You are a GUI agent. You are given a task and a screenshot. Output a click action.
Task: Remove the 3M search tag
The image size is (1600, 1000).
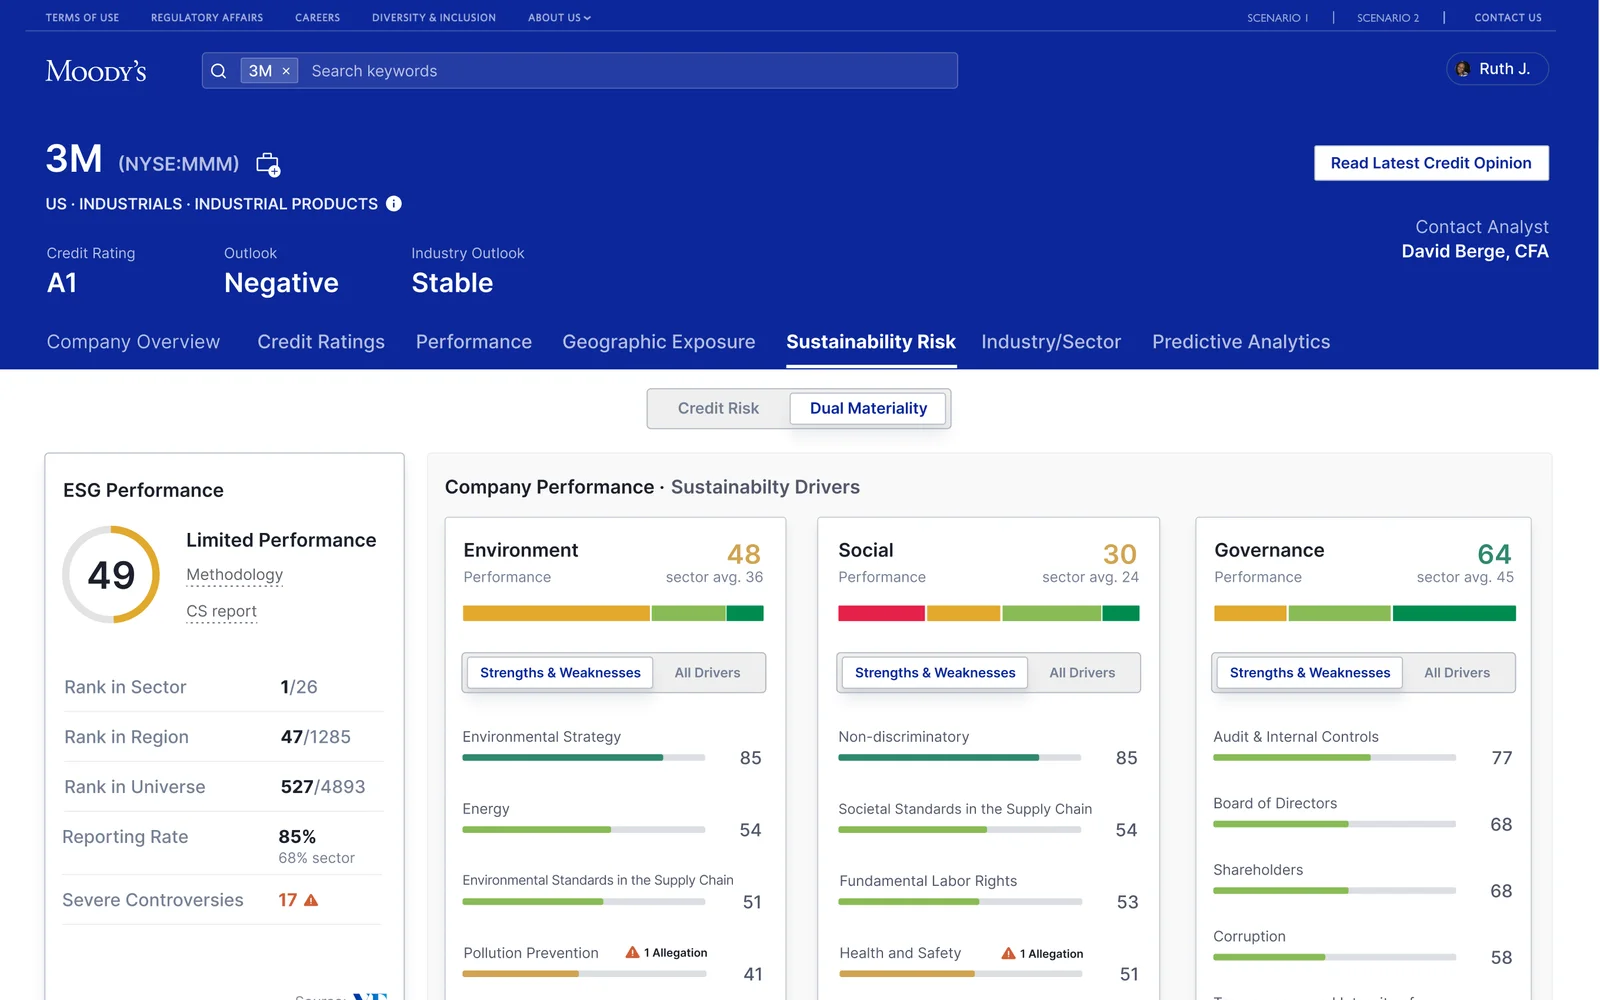[286, 71]
